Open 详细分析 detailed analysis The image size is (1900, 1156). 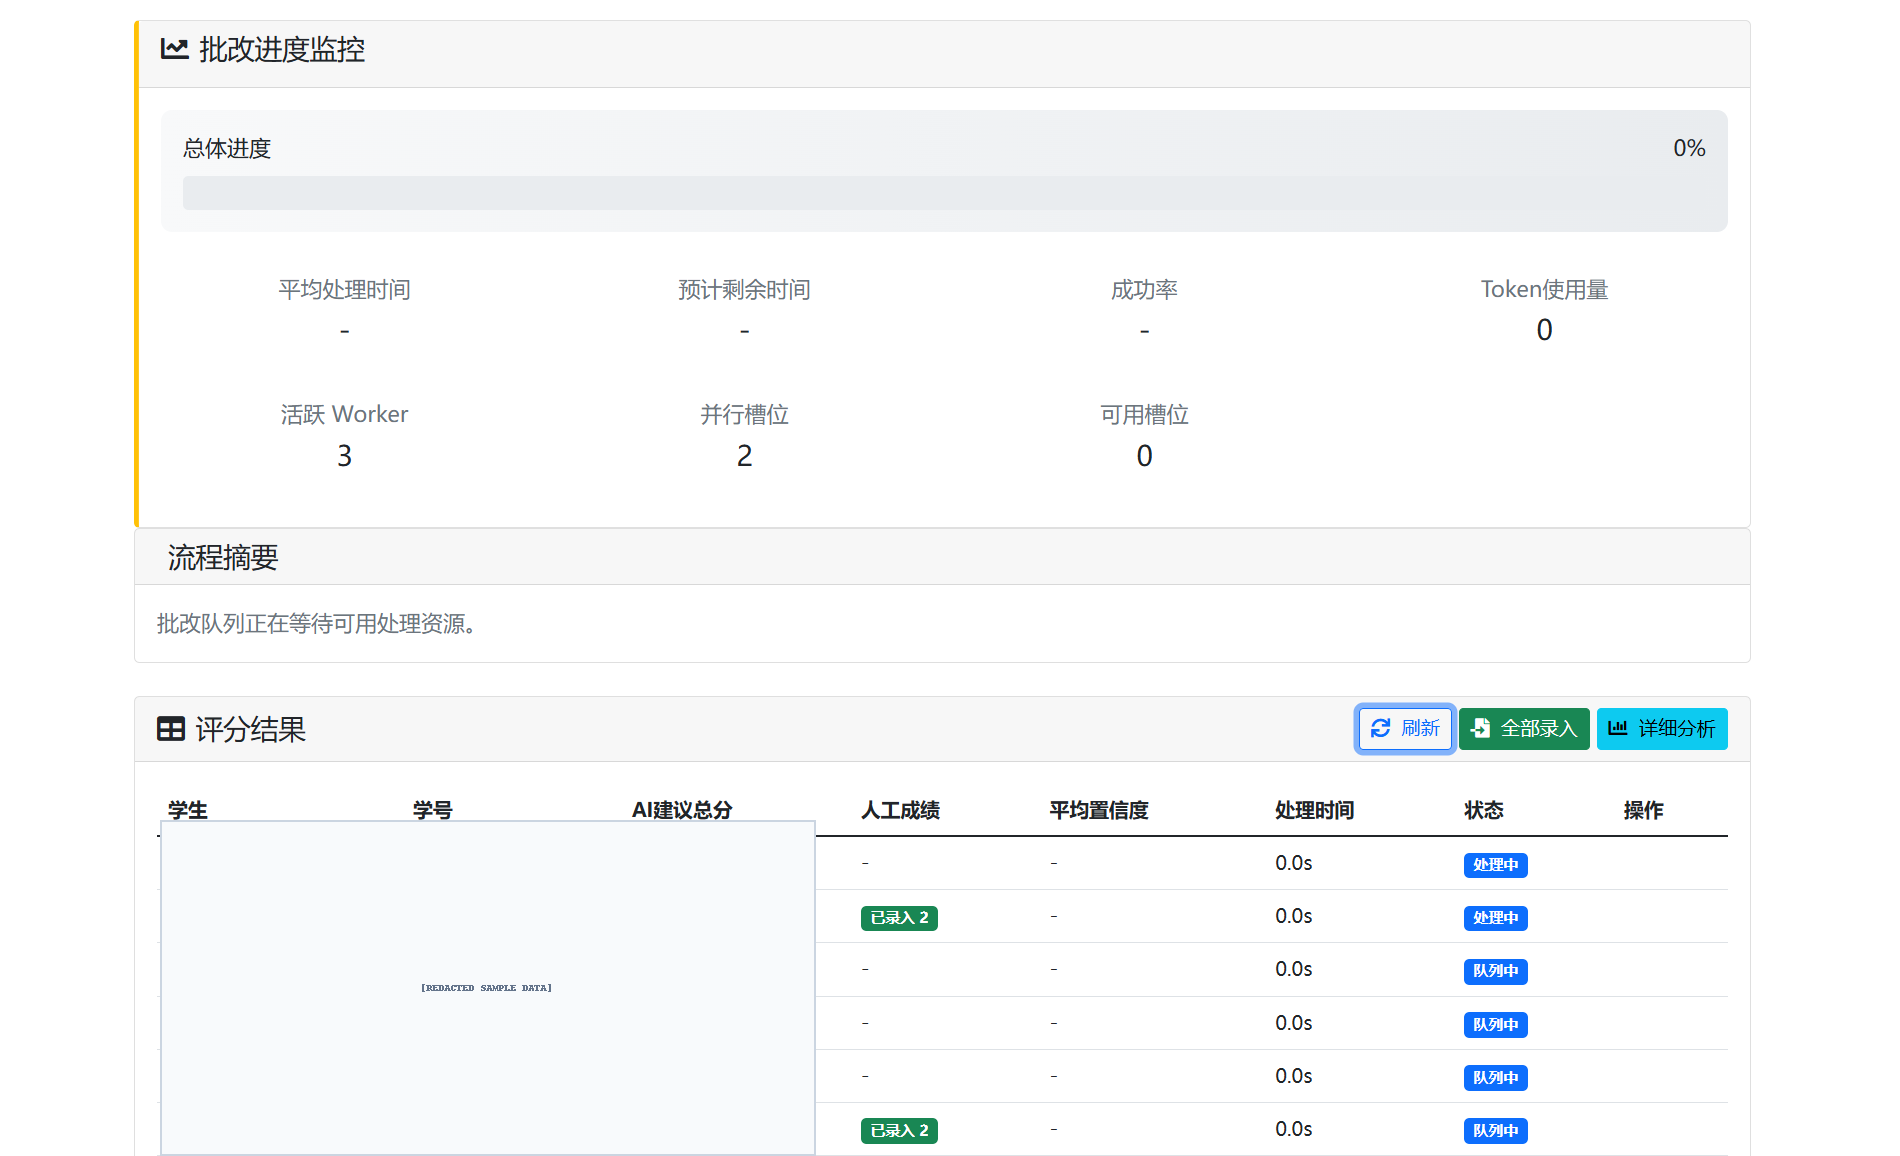click(1662, 729)
